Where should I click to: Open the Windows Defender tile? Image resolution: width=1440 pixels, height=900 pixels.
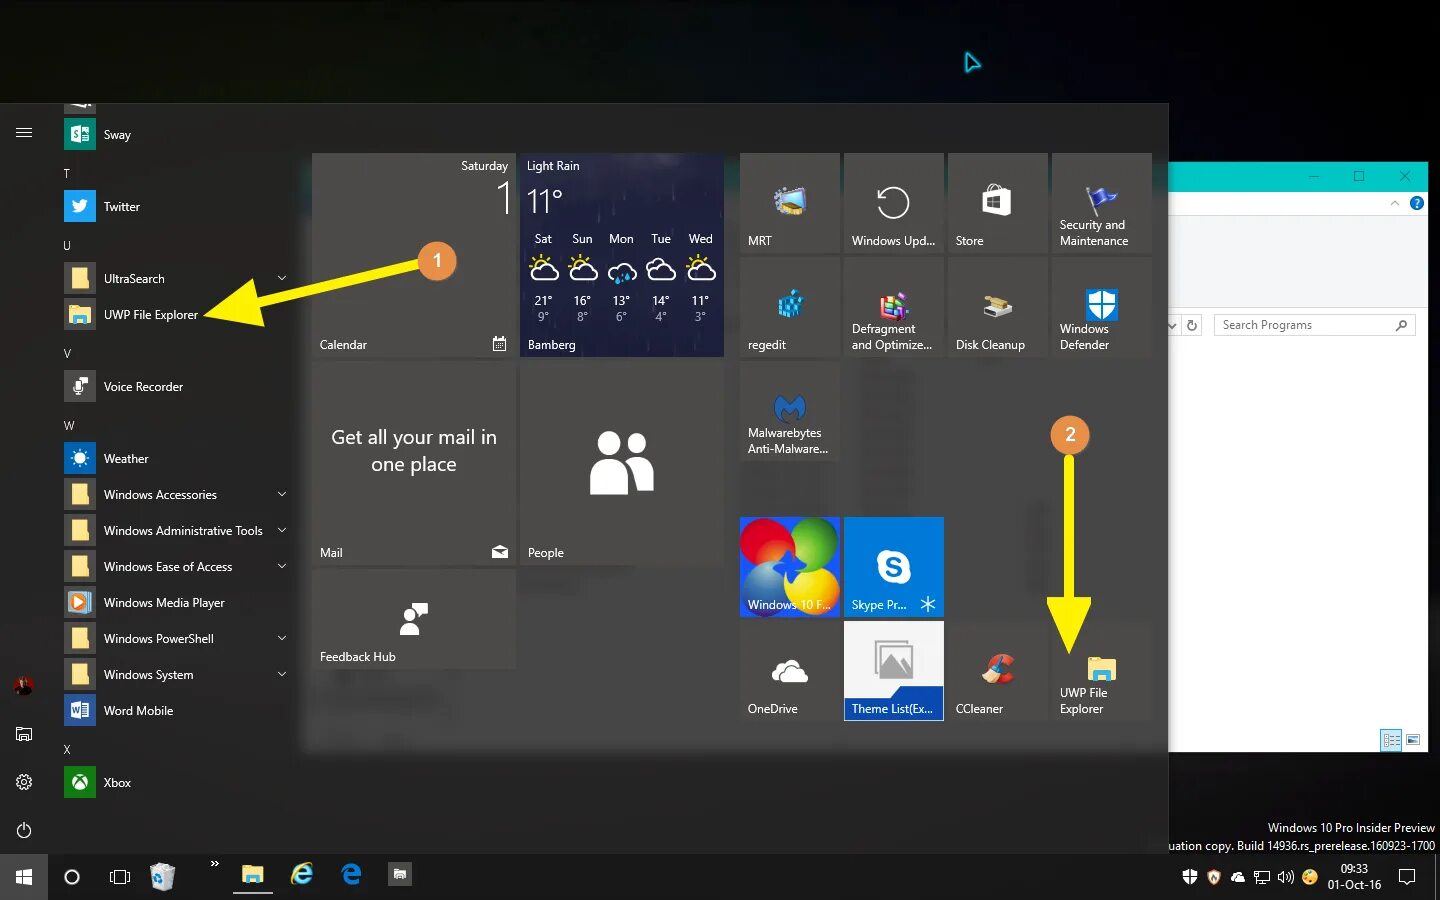point(1102,307)
